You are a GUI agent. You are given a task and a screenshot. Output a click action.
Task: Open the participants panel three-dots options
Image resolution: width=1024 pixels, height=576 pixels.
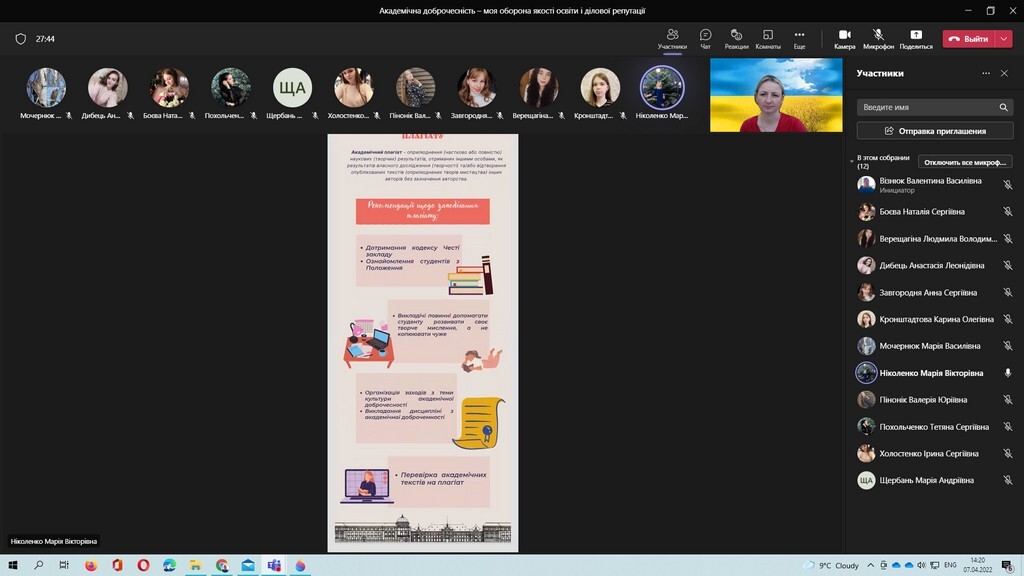click(x=986, y=73)
